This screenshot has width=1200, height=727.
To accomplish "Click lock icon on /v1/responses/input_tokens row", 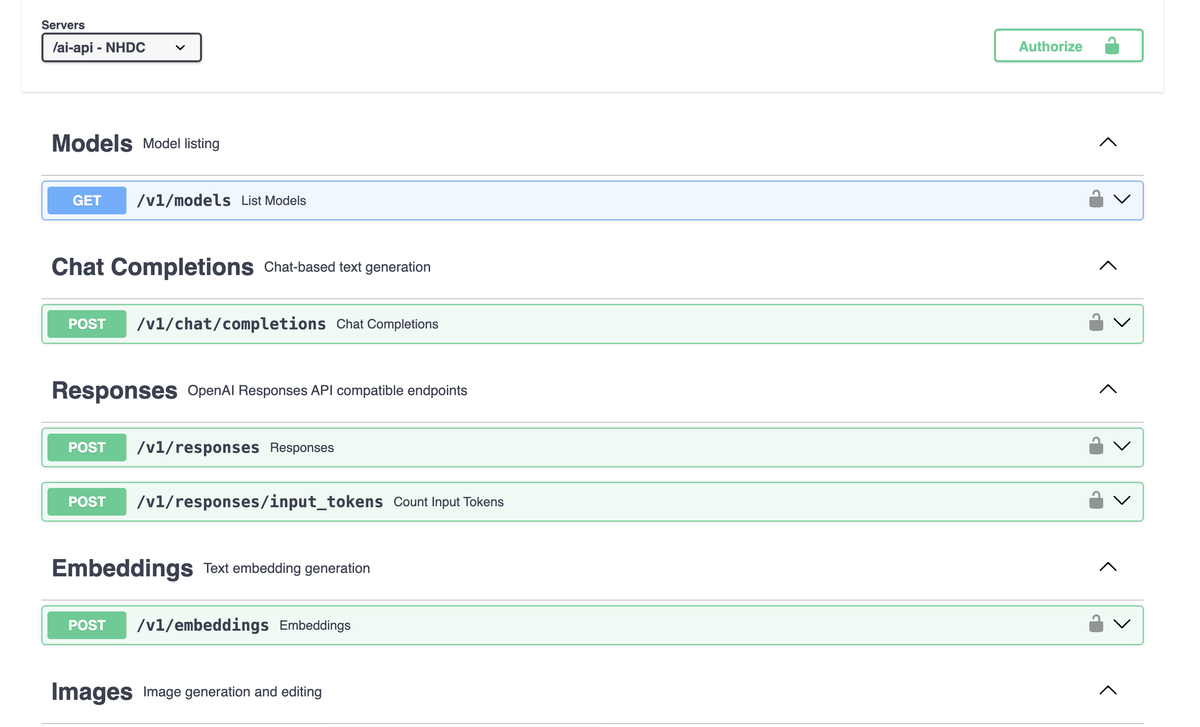I will click(x=1096, y=500).
